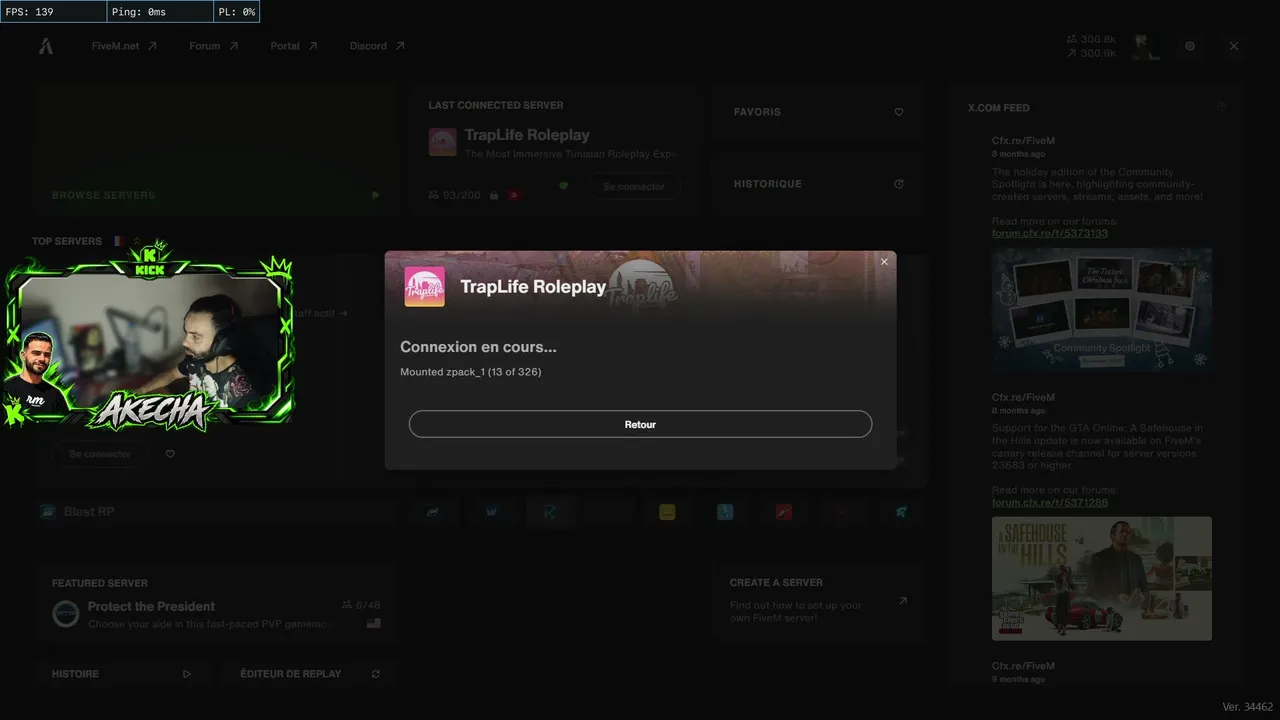Click the Protect the President server icon

point(66,613)
